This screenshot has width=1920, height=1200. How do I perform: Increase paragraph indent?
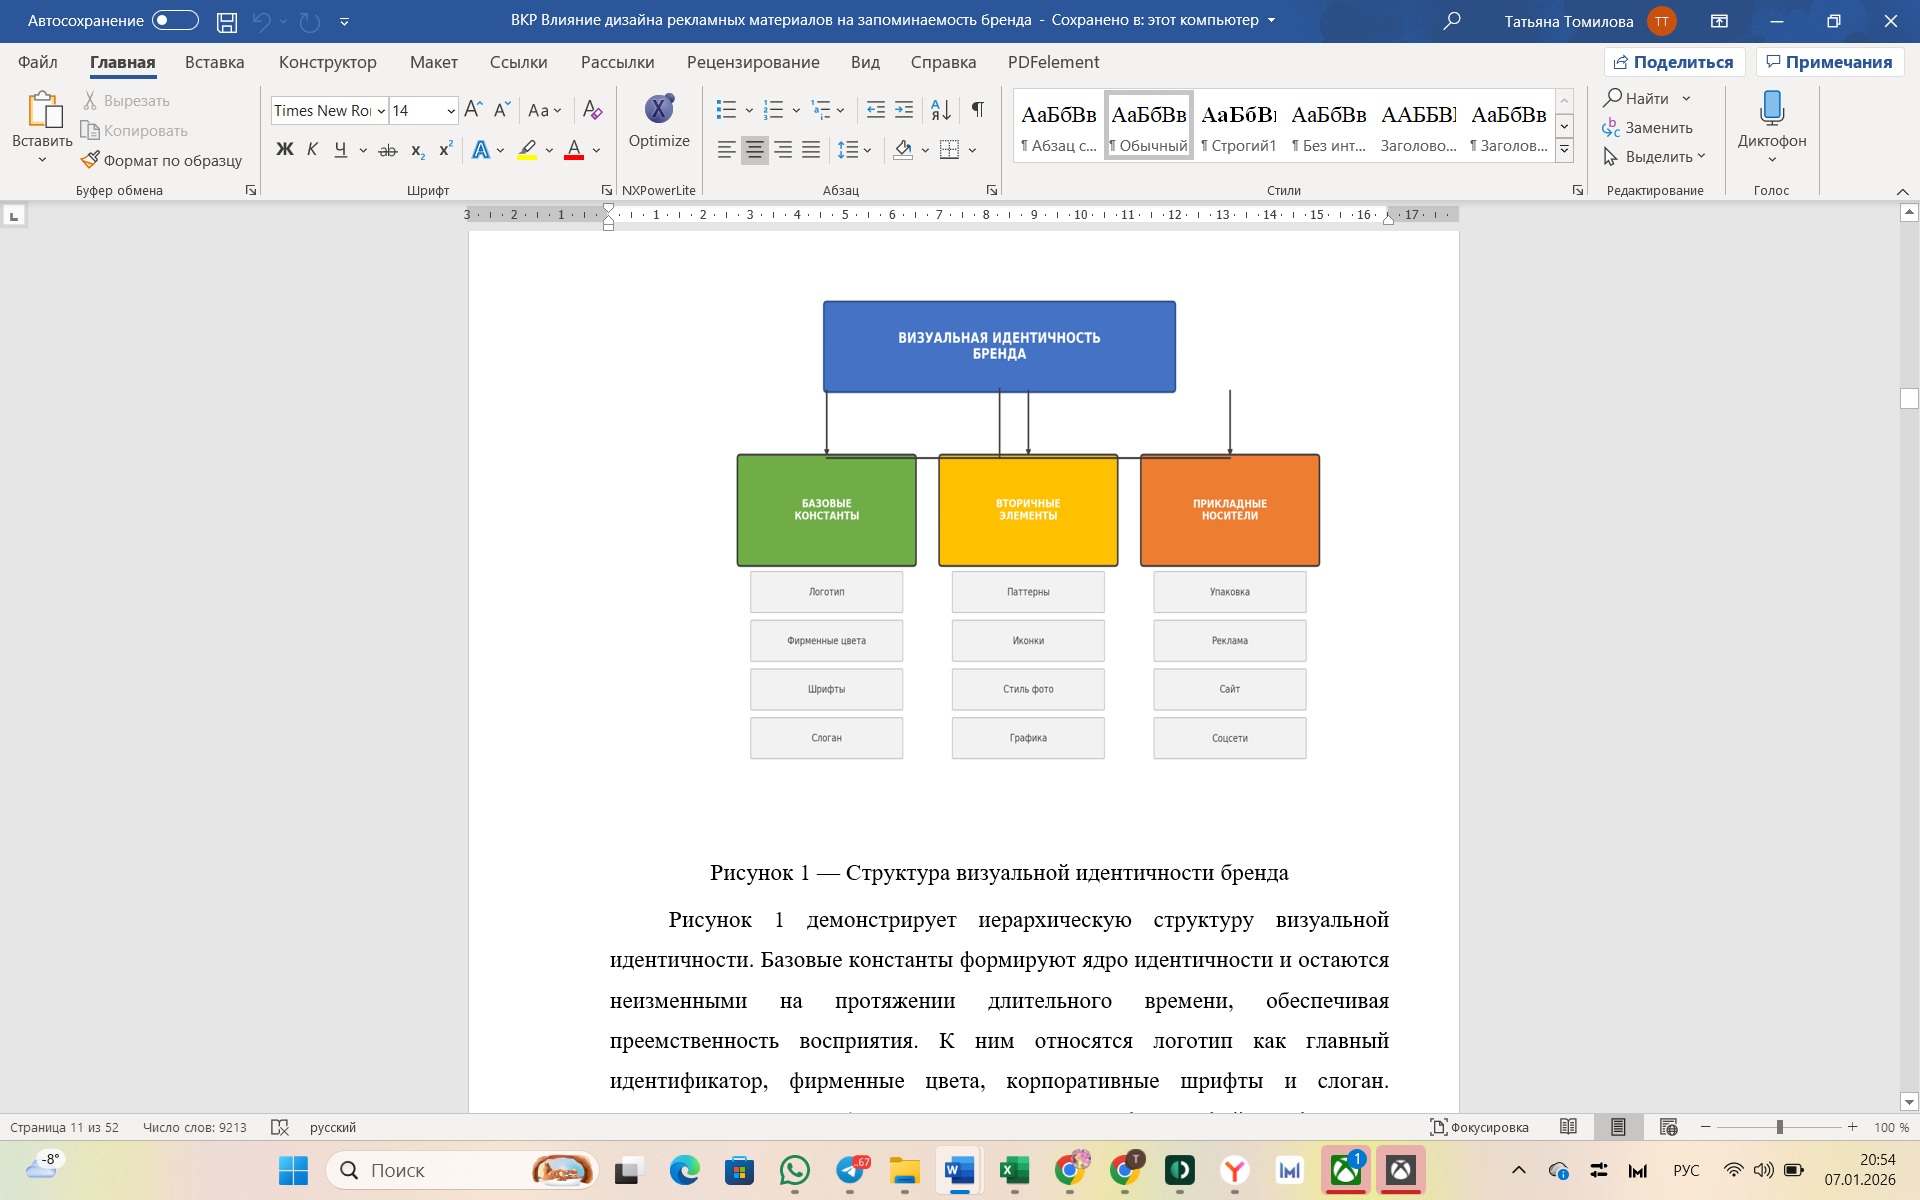(904, 110)
